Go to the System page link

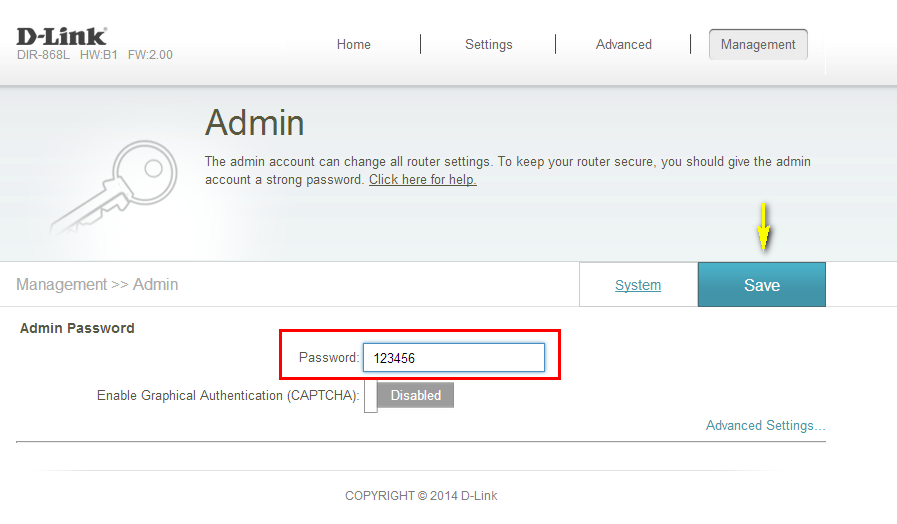coord(638,285)
